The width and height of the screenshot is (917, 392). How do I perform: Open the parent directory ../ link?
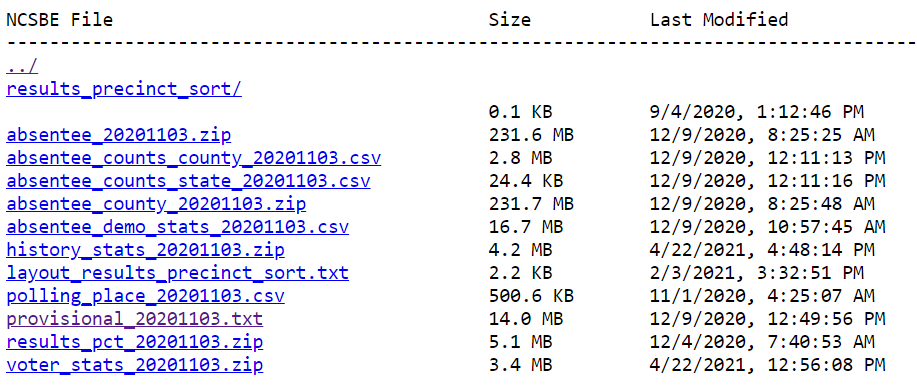coord(22,67)
